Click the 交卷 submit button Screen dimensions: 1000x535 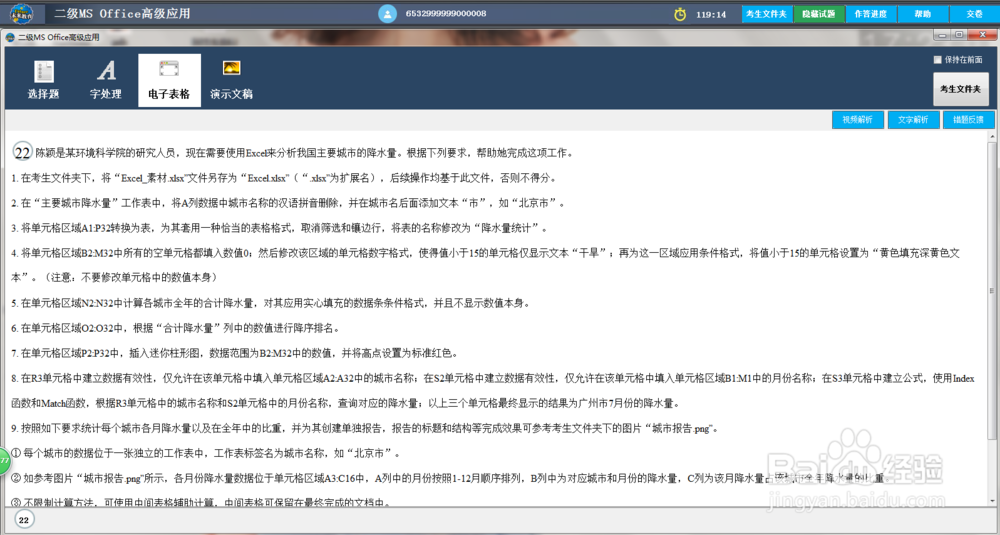[974, 14]
